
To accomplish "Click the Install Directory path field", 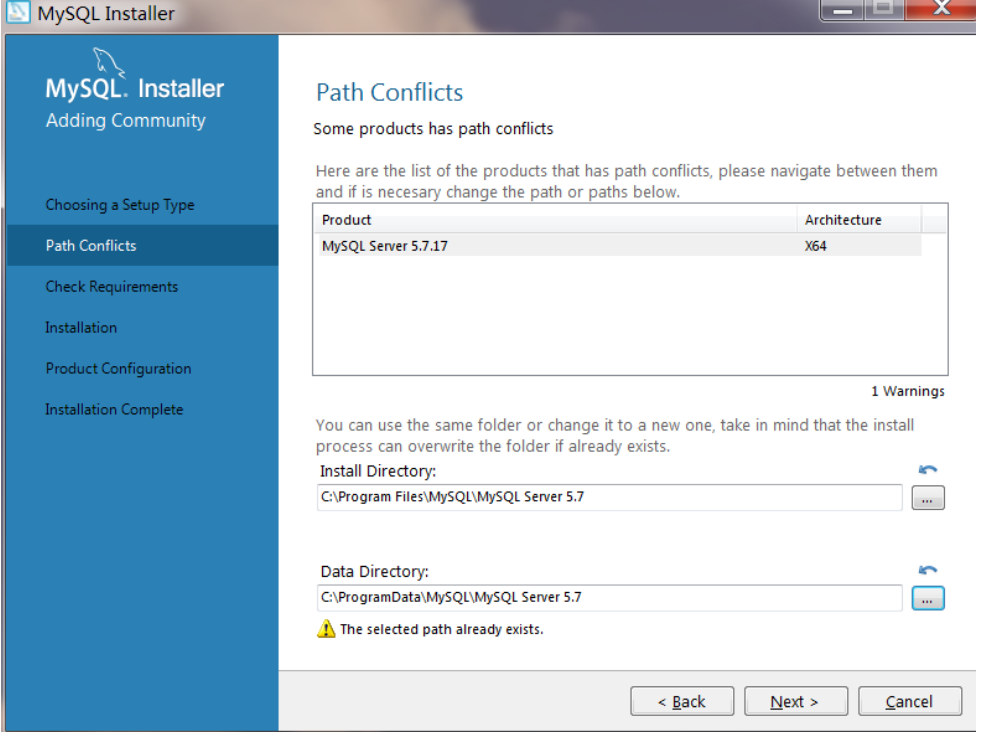I will pos(609,498).
